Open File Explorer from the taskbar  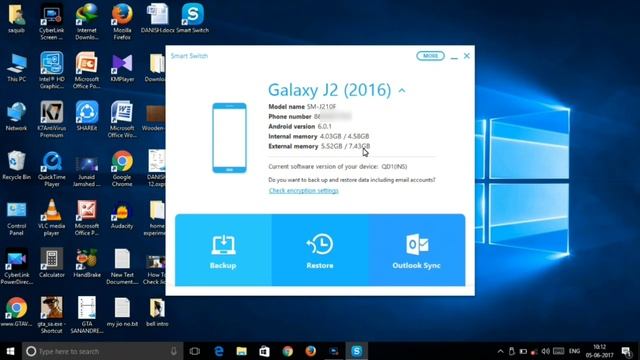tap(242, 351)
